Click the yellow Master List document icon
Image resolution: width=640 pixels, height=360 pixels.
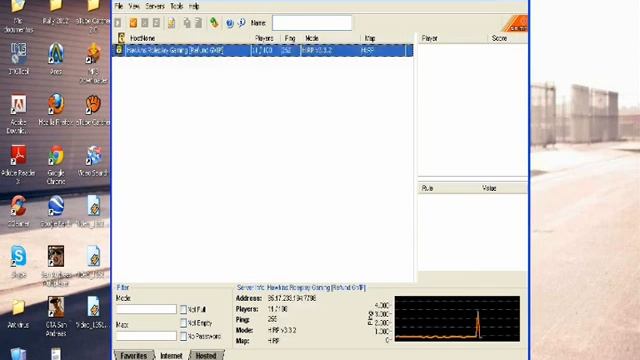point(171,23)
